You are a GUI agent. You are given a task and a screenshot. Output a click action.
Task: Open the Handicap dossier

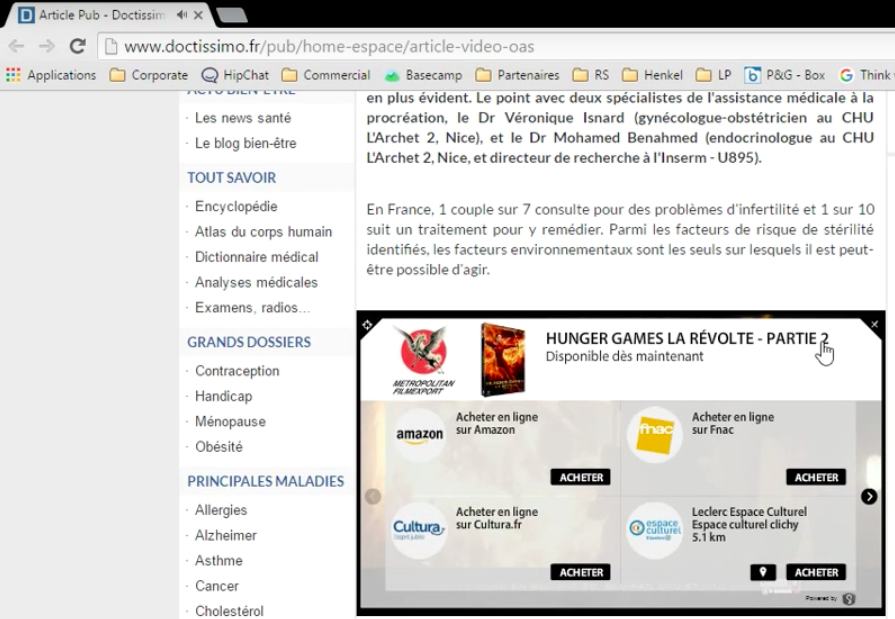tap(223, 396)
